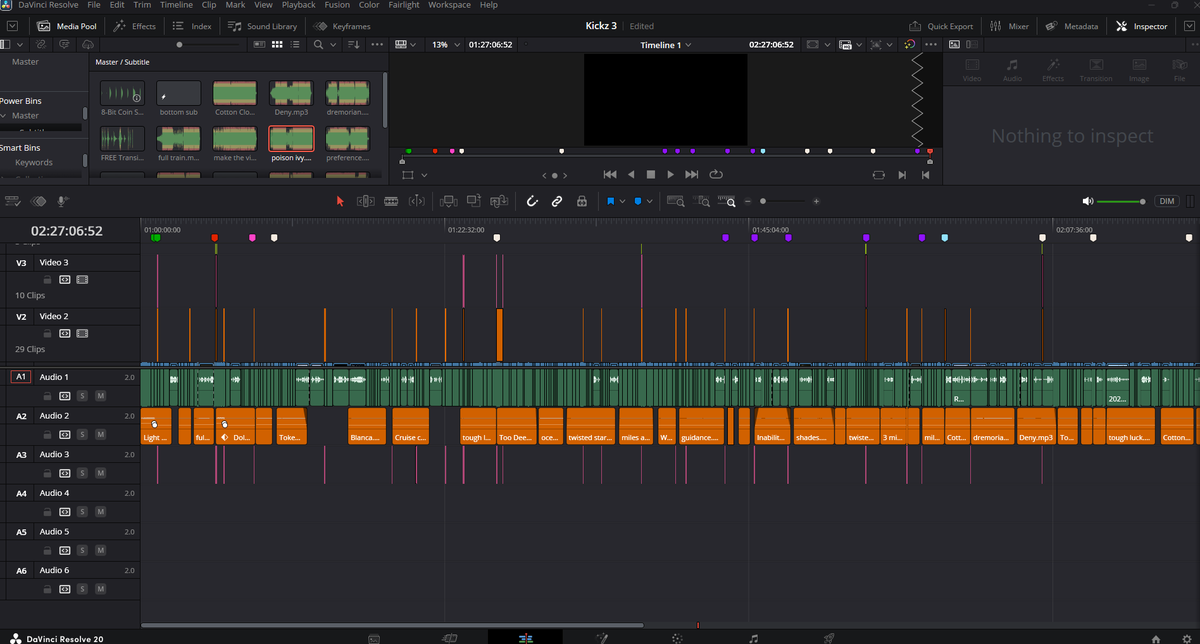Click the Overwrite Clip toolbar icon
This screenshot has width=1200, height=644.
point(475,201)
